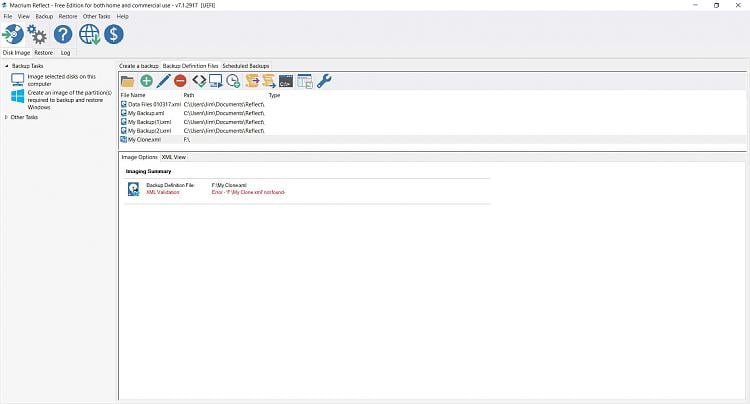Image resolution: width=750 pixels, height=404 pixels.
Task: Delete definition using red minus icon
Action: 180,81
